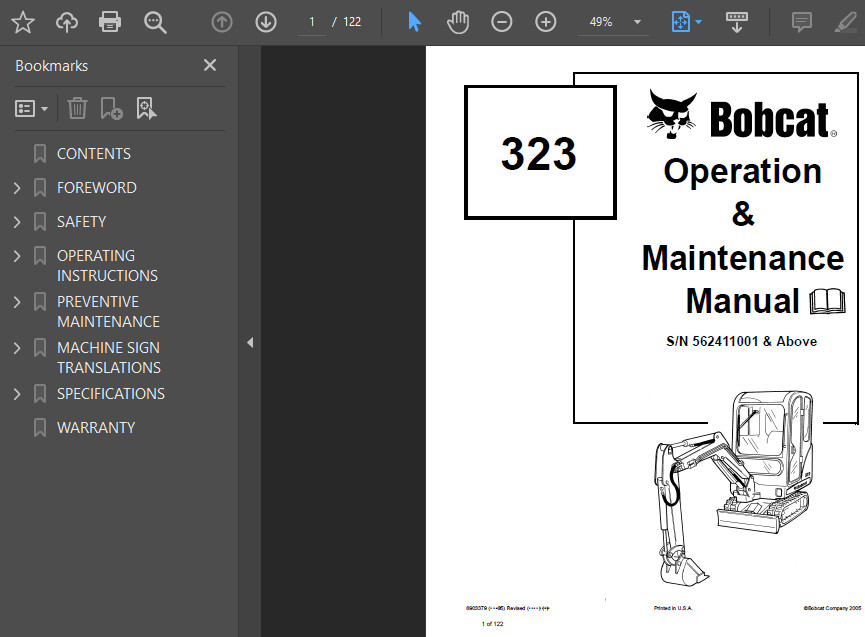Image resolution: width=865 pixels, height=637 pixels.
Task: Click the WARRANTY bookmark ribbon icon
Action: pyautogui.click(x=40, y=428)
